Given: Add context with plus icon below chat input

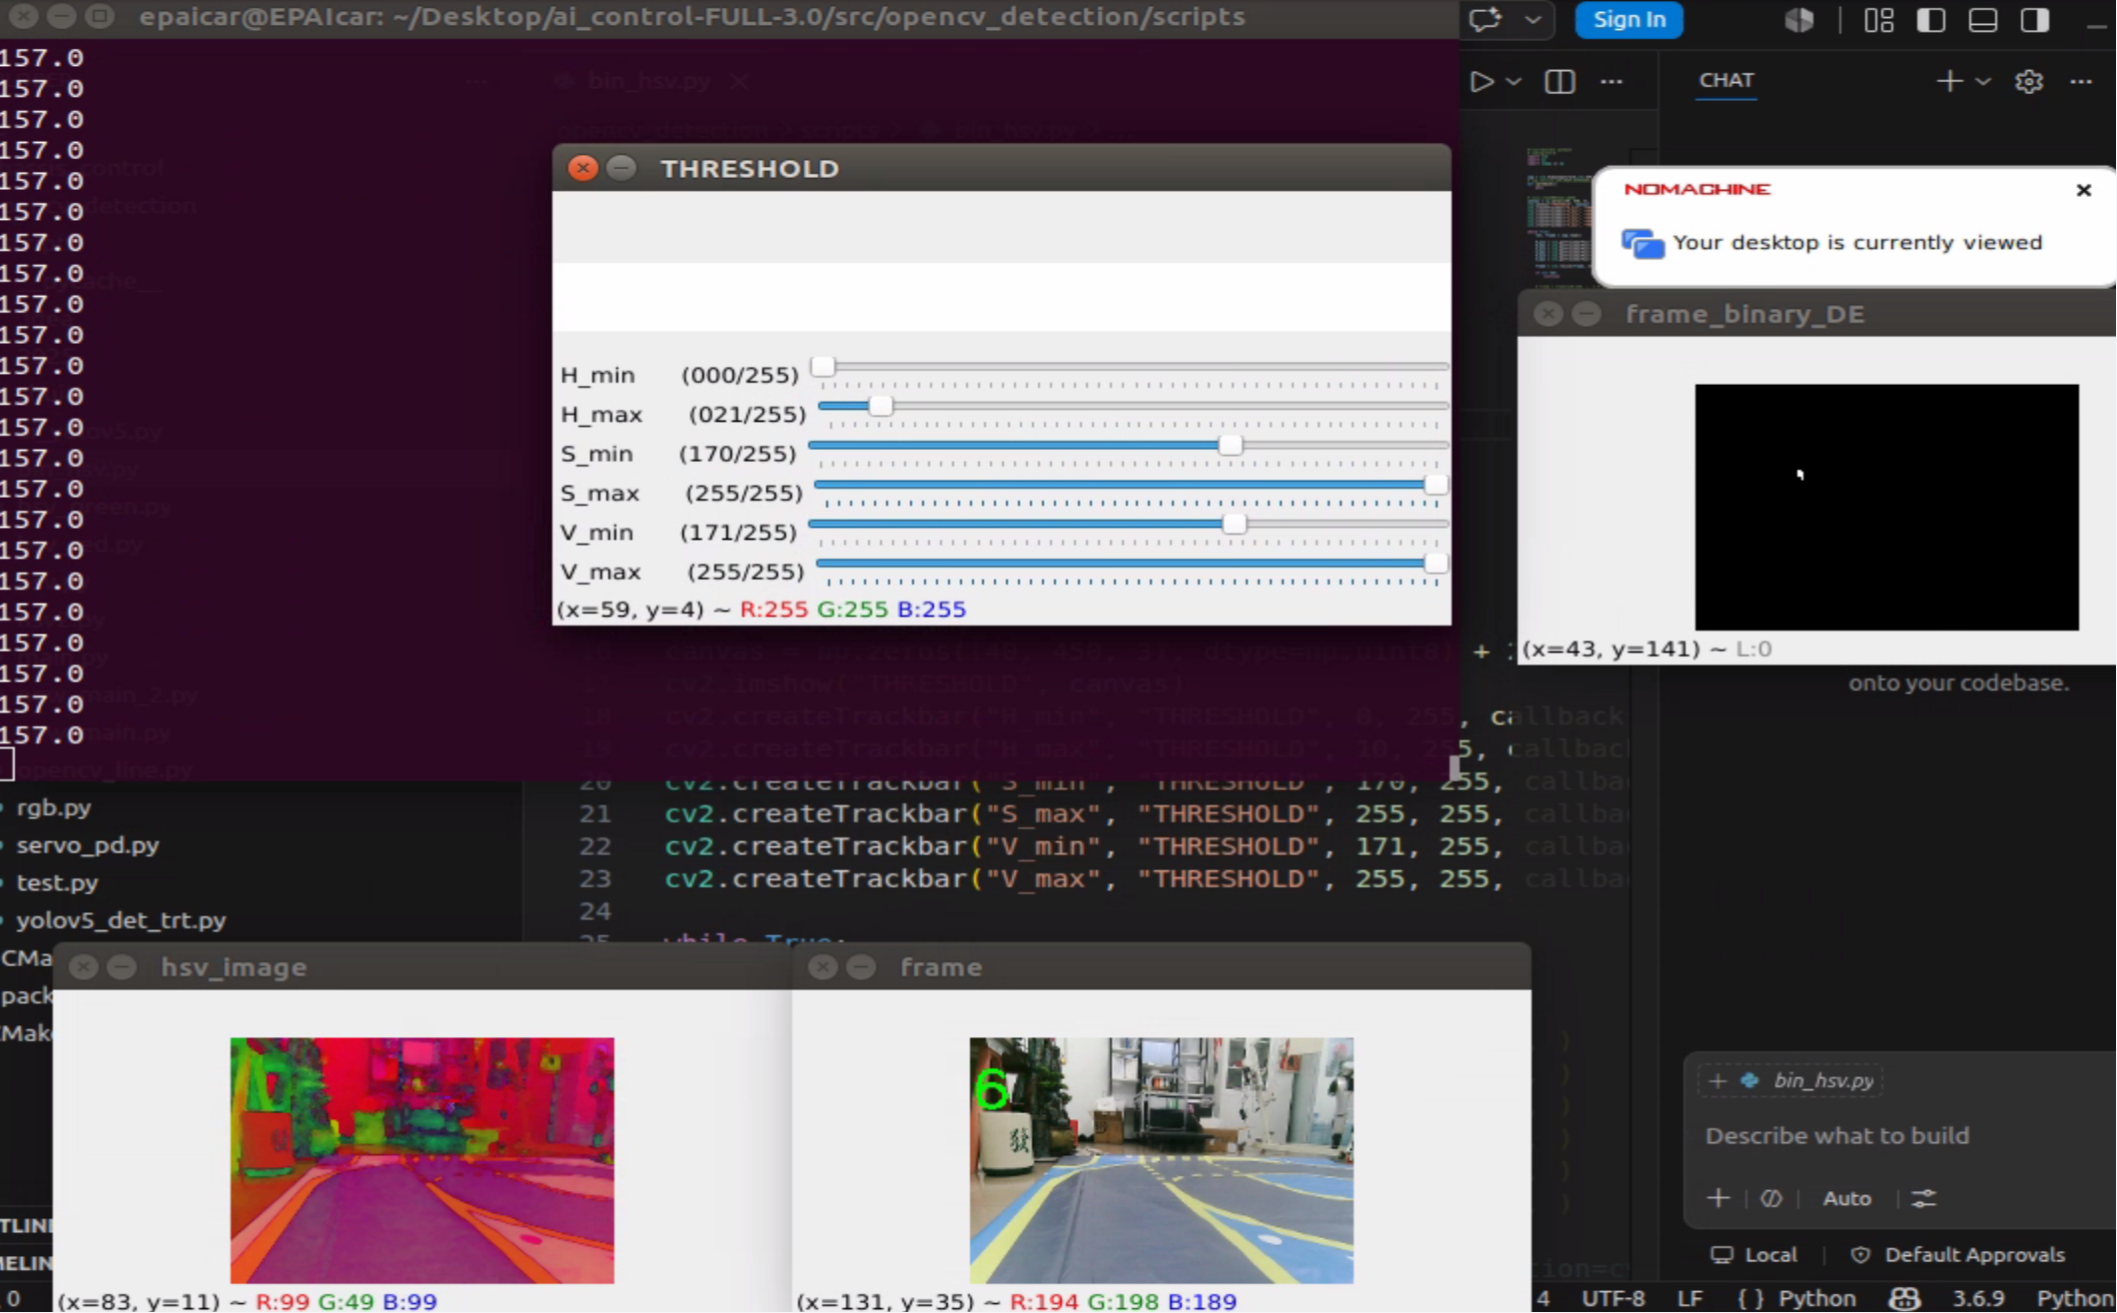Looking at the screenshot, I should tap(1718, 1198).
